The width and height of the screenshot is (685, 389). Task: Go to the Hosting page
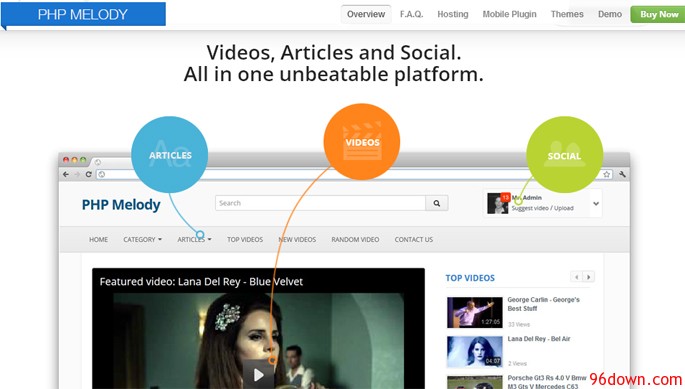[x=453, y=14]
